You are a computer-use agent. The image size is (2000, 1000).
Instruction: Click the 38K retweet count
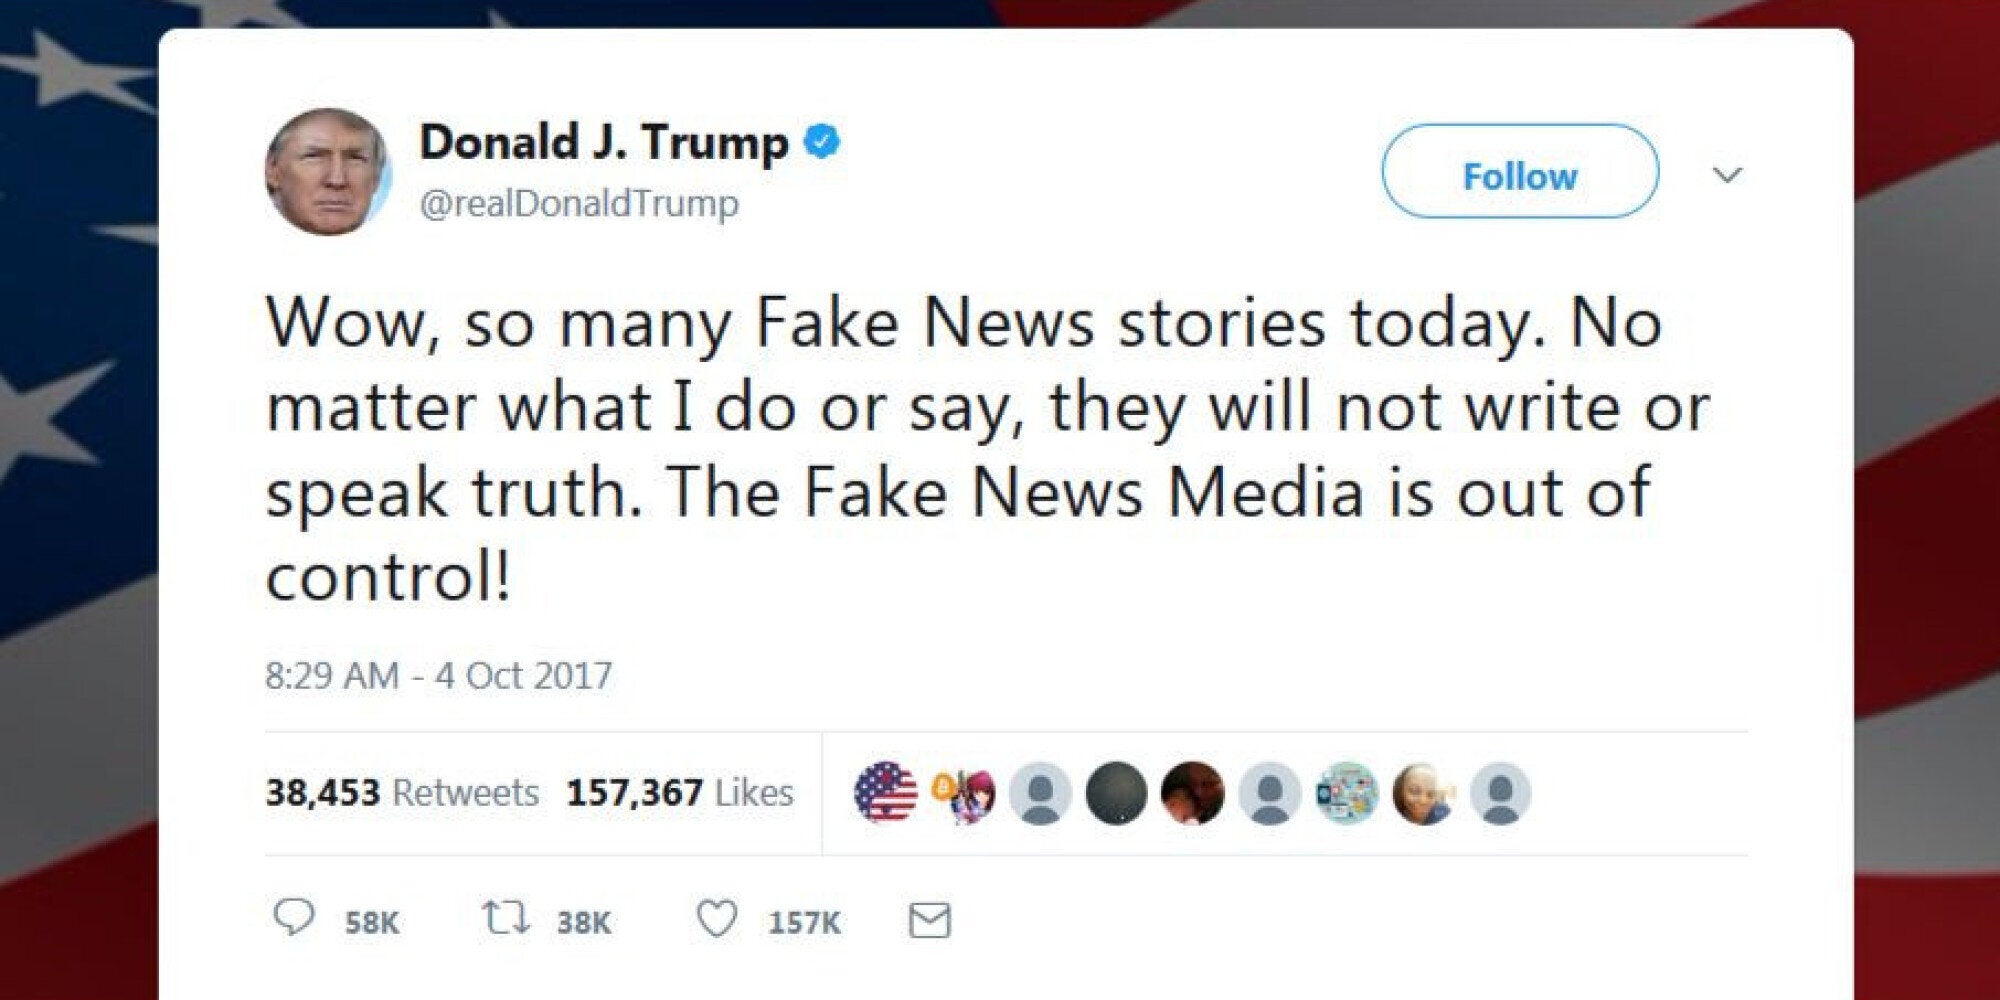[584, 922]
